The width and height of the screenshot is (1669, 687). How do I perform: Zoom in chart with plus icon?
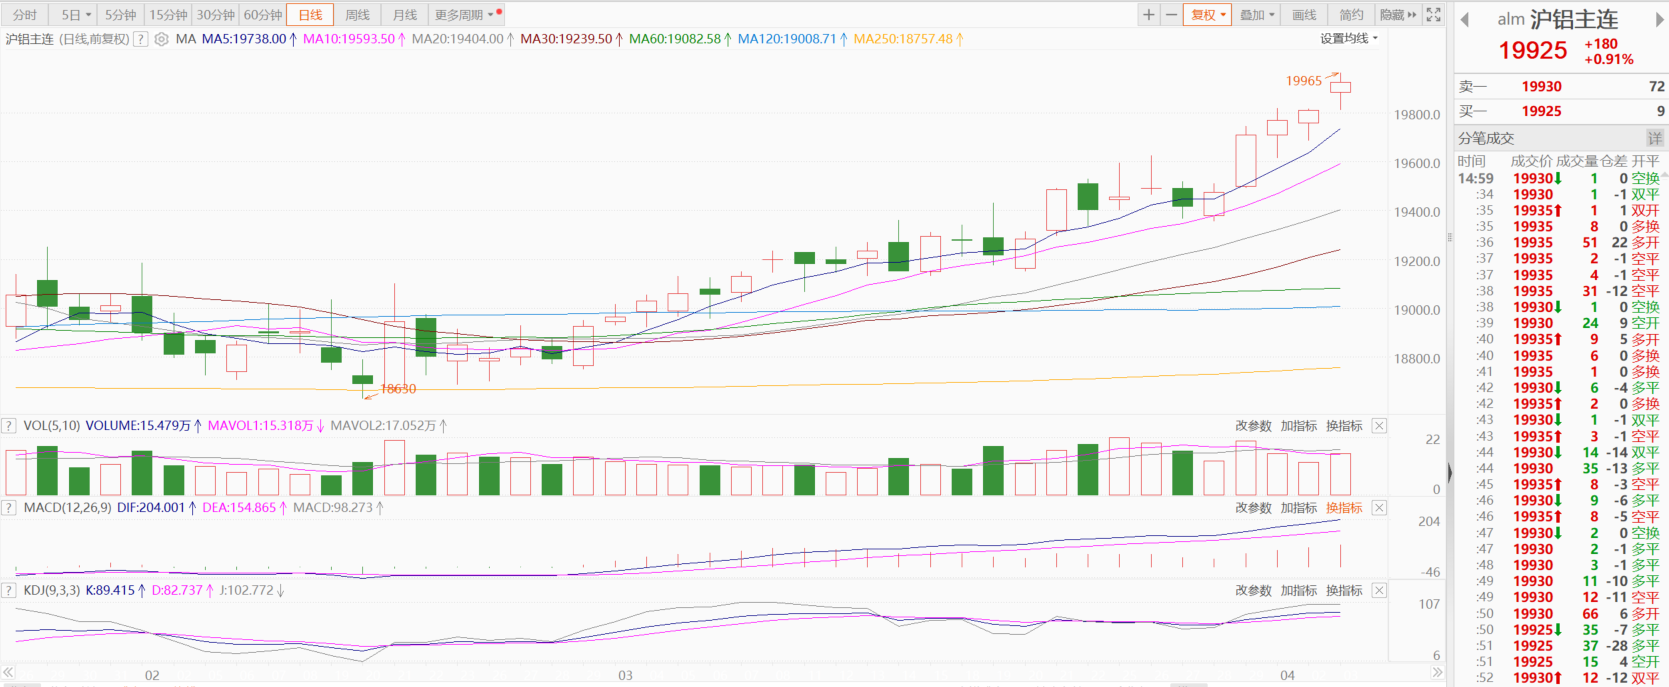1149,15
